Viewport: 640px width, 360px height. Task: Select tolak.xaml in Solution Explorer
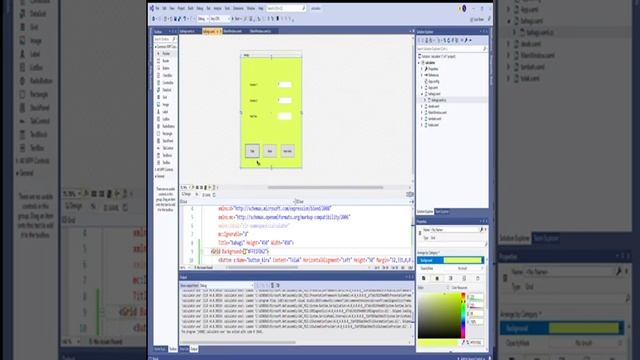coord(433,125)
